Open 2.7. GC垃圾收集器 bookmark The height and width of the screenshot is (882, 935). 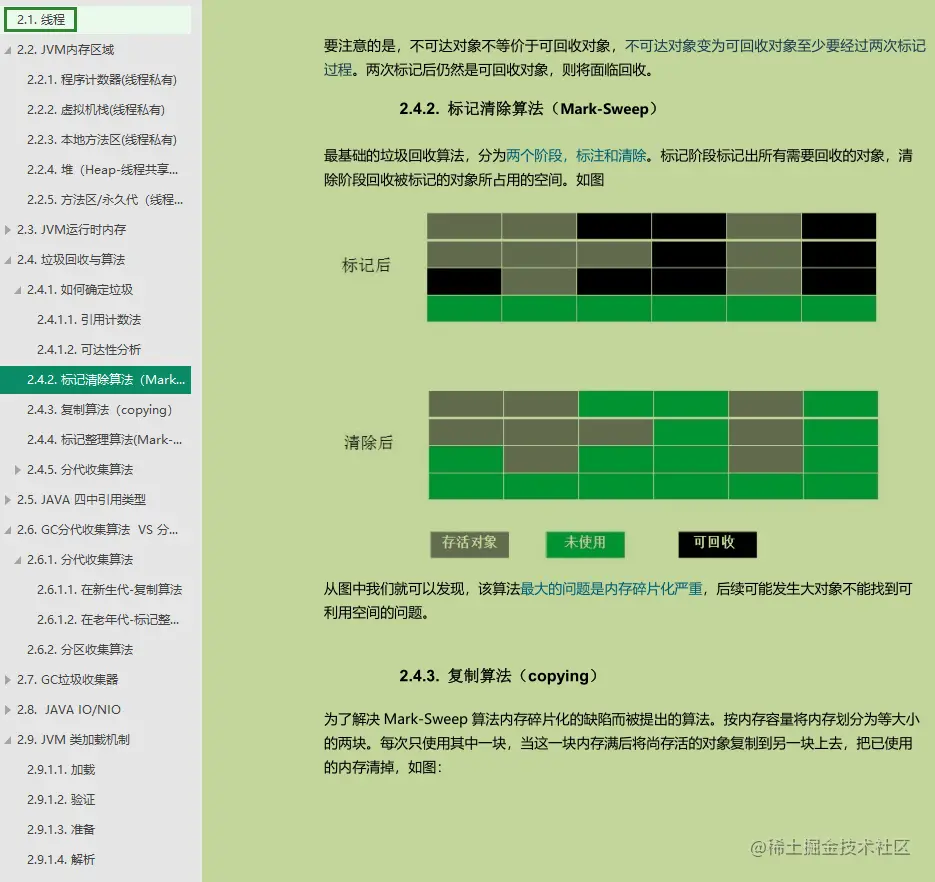(x=68, y=680)
